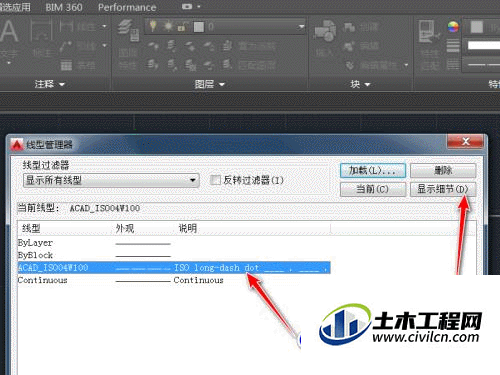Switch to the 精选应用 ribbon tab
Screen dimensions: 500x375
(x=15, y=7)
